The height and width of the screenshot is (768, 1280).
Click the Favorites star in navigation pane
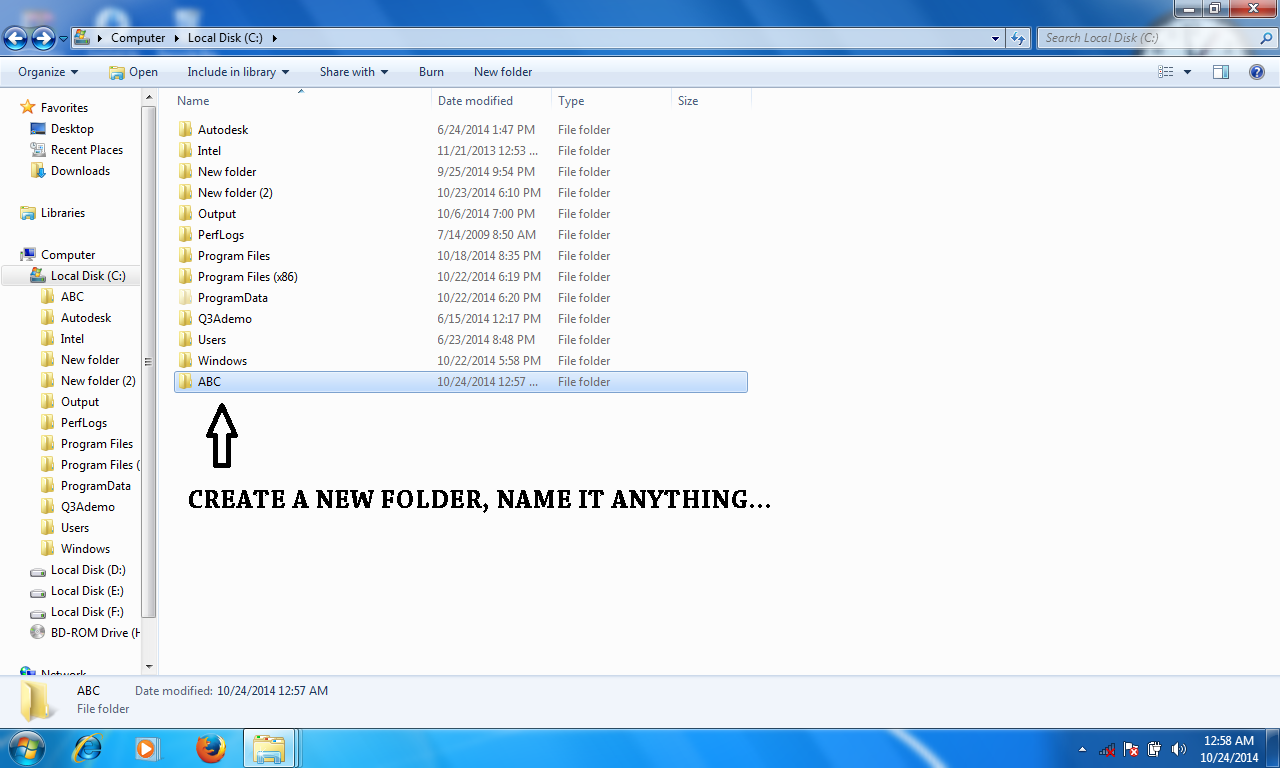tap(29, 108)
